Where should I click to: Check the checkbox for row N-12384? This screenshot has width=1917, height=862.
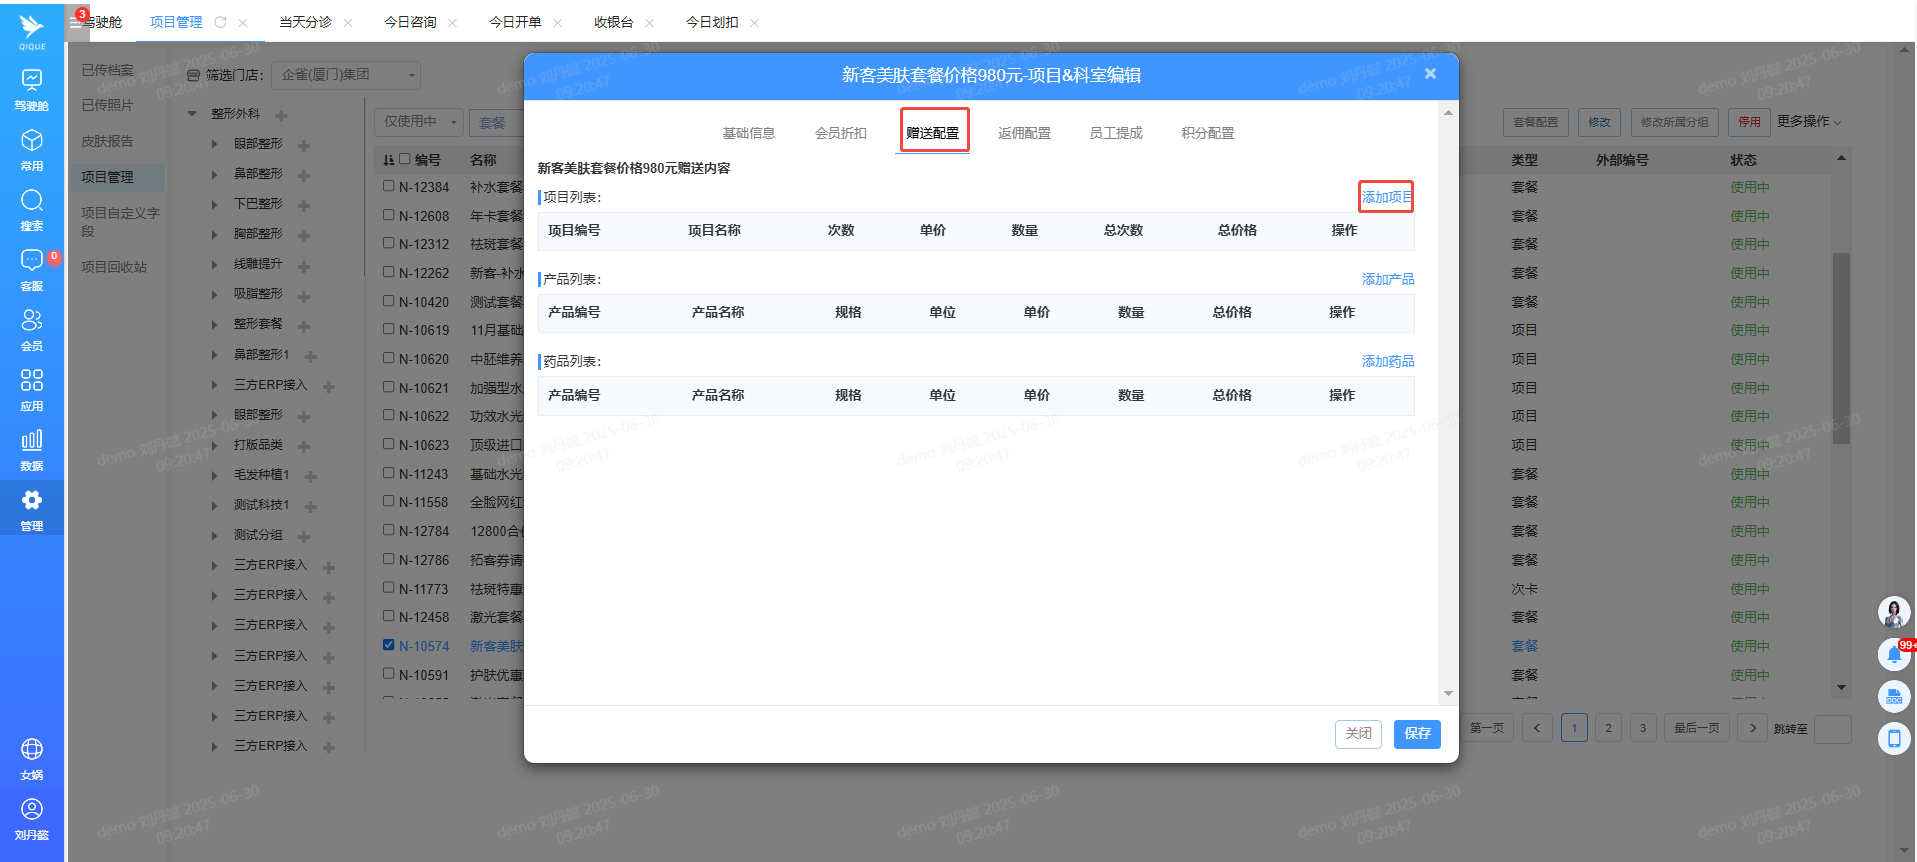389,186
